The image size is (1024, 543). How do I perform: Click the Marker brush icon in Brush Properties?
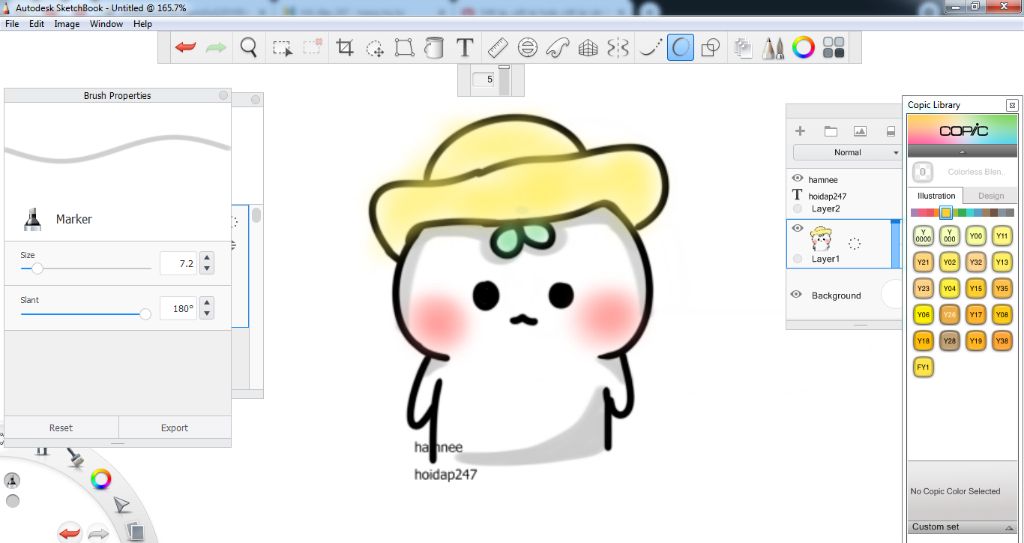(32, 219)
